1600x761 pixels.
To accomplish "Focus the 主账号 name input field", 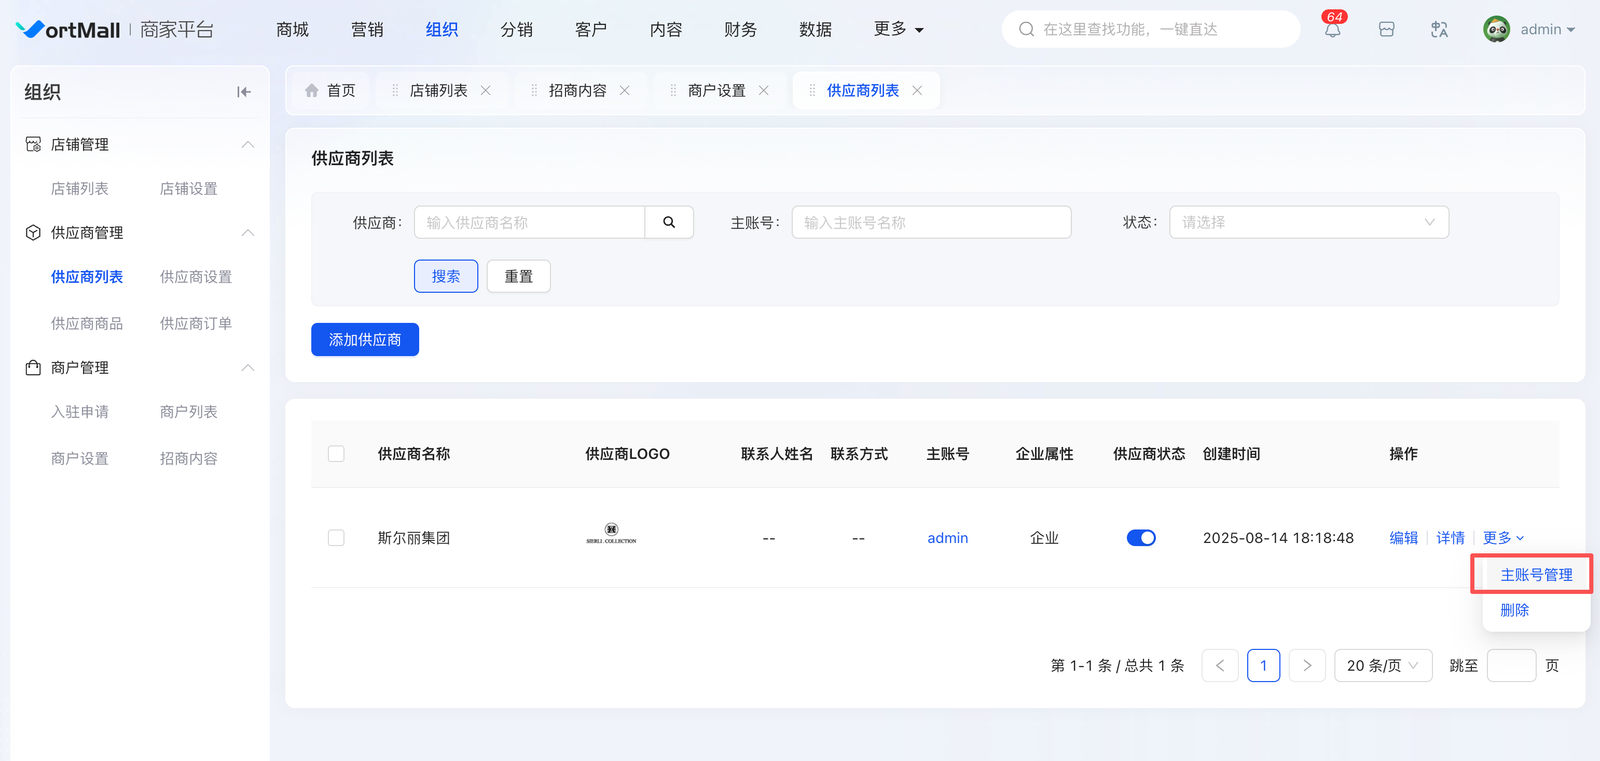I will [931, 222].
